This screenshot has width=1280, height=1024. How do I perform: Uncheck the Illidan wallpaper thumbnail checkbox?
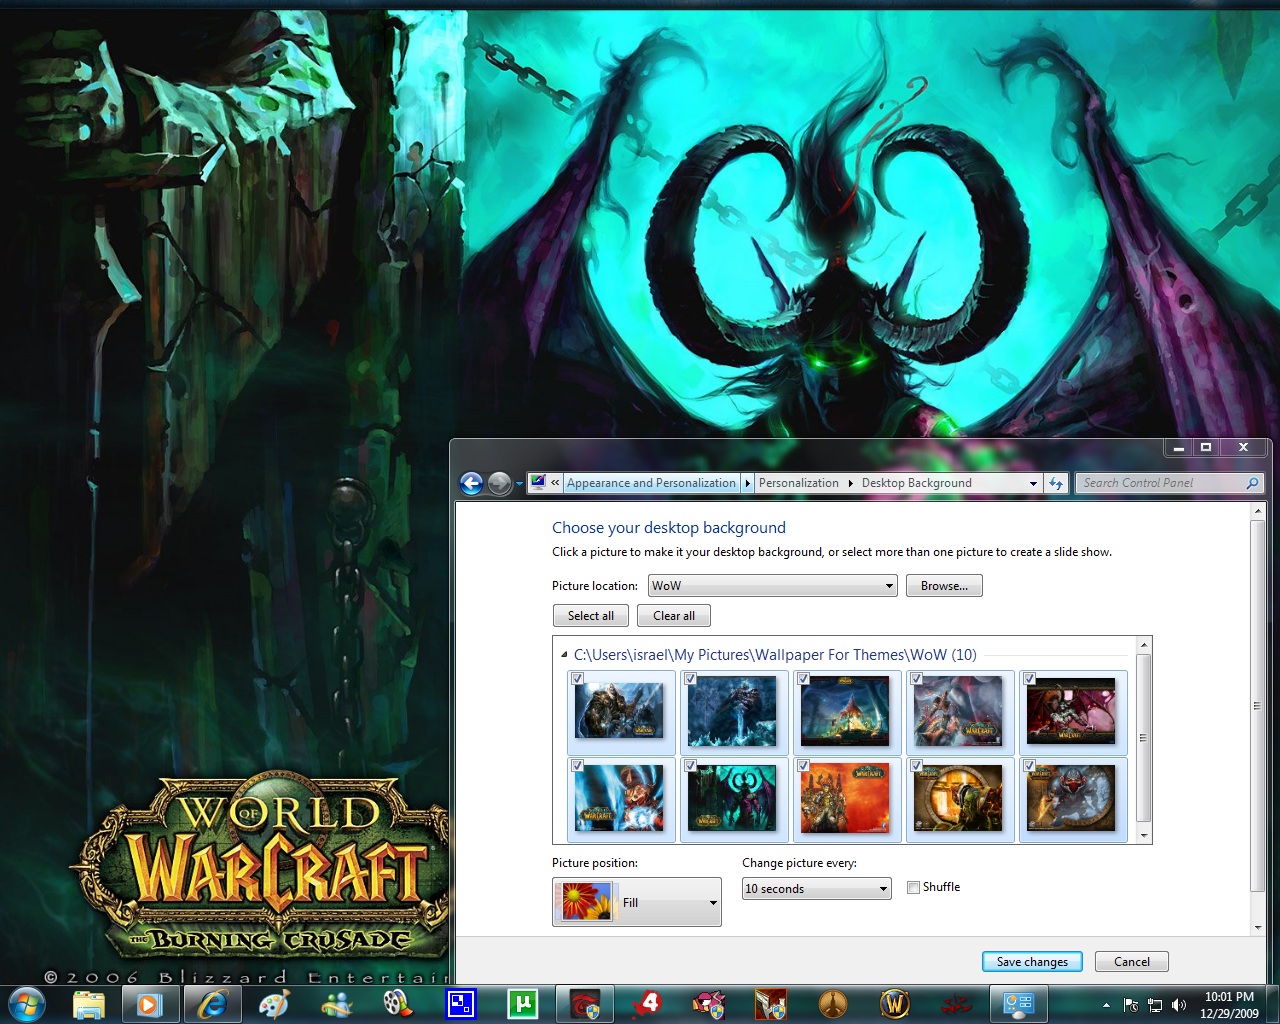689,765
